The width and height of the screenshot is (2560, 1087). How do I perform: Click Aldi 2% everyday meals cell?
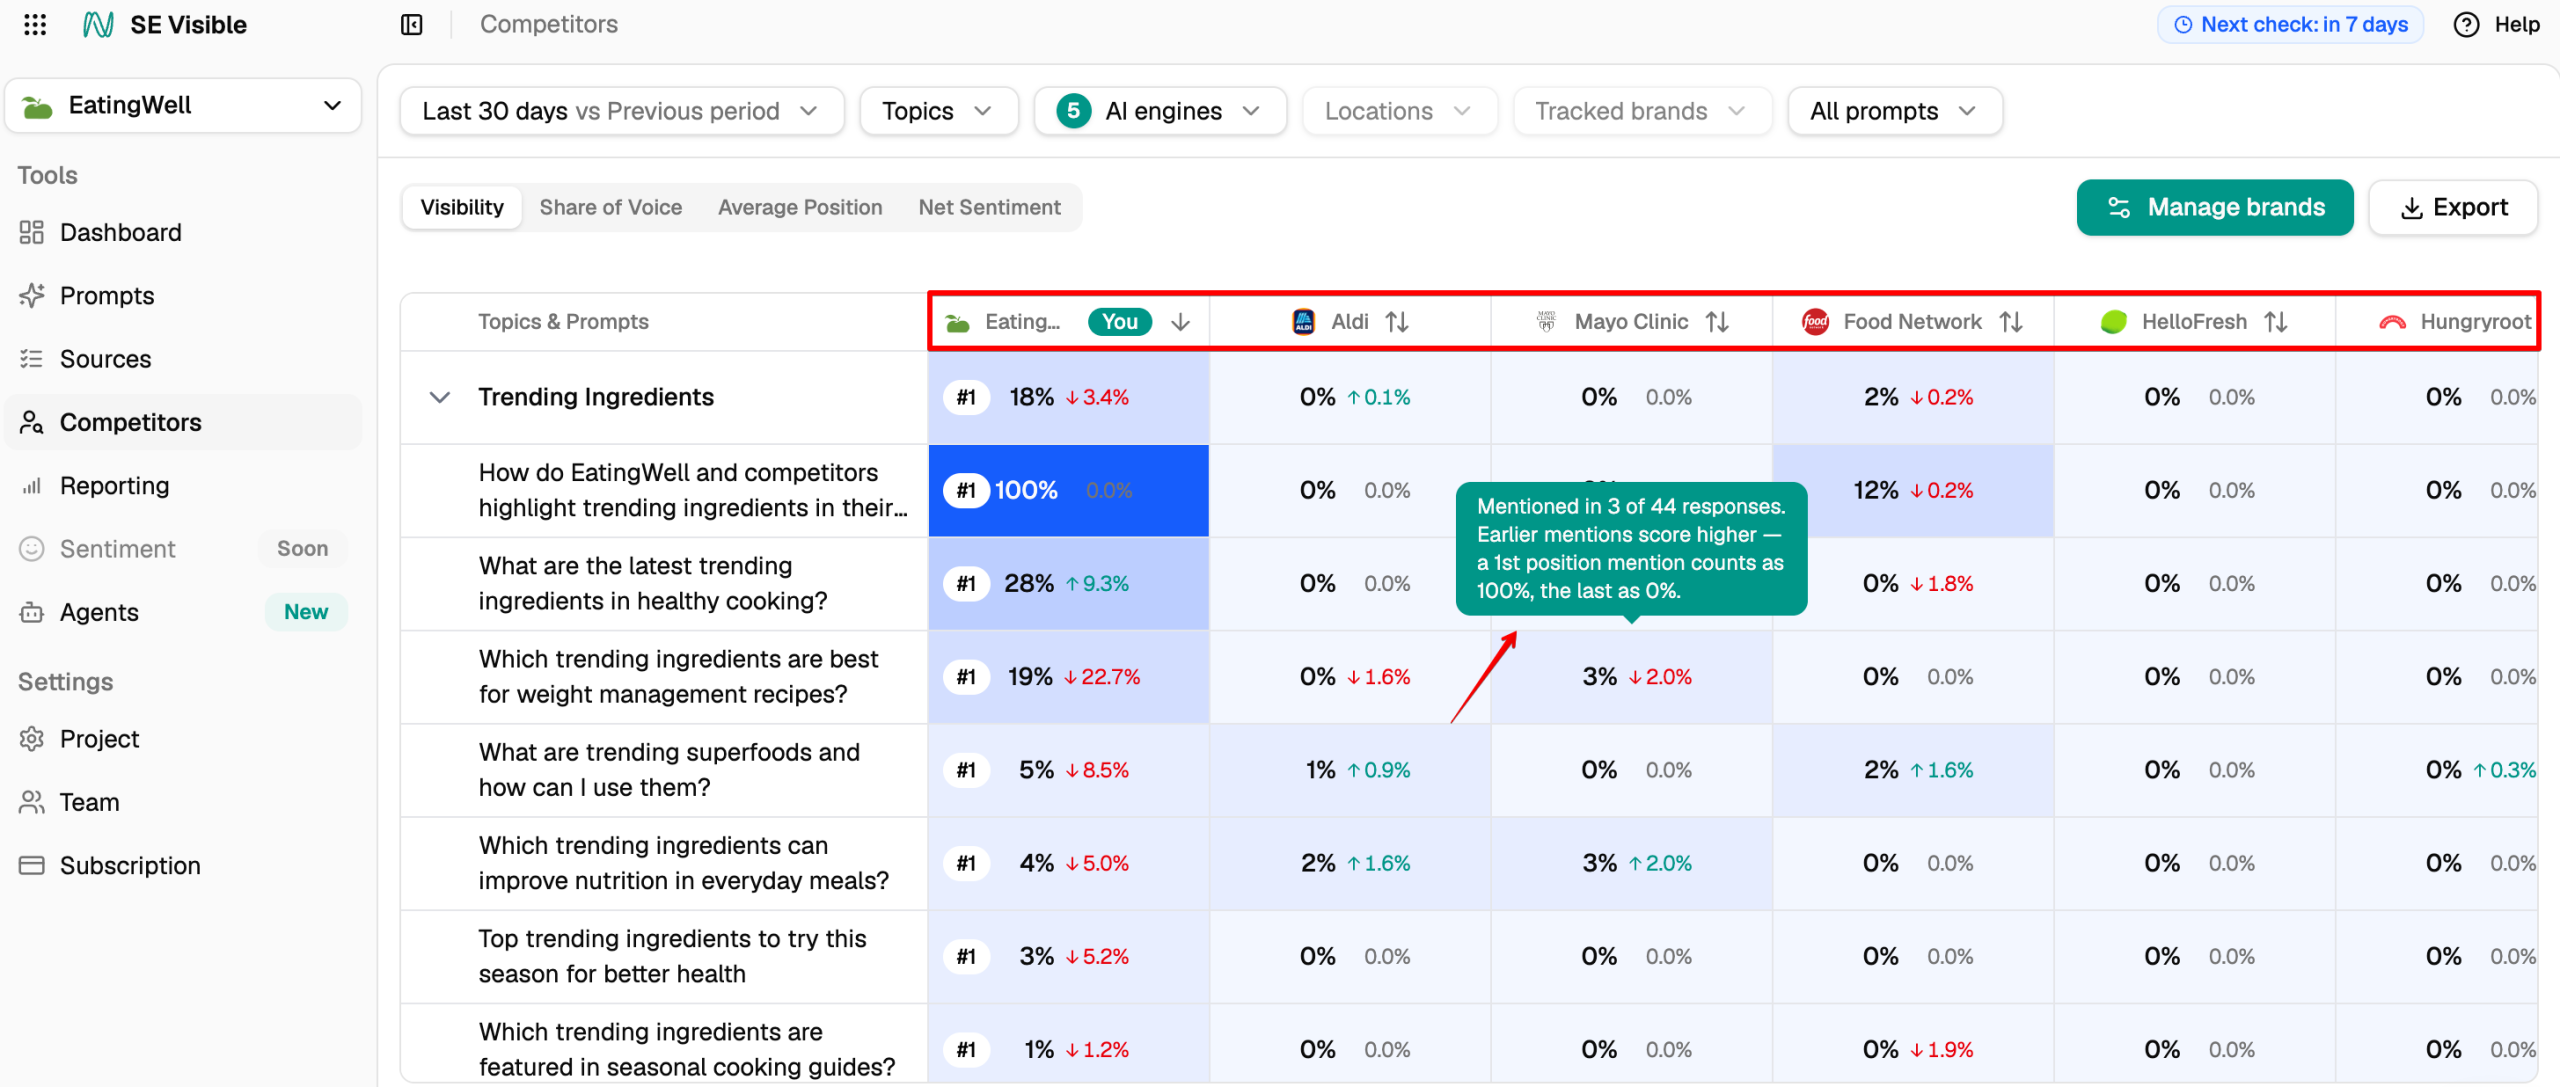coord(1350,862)
